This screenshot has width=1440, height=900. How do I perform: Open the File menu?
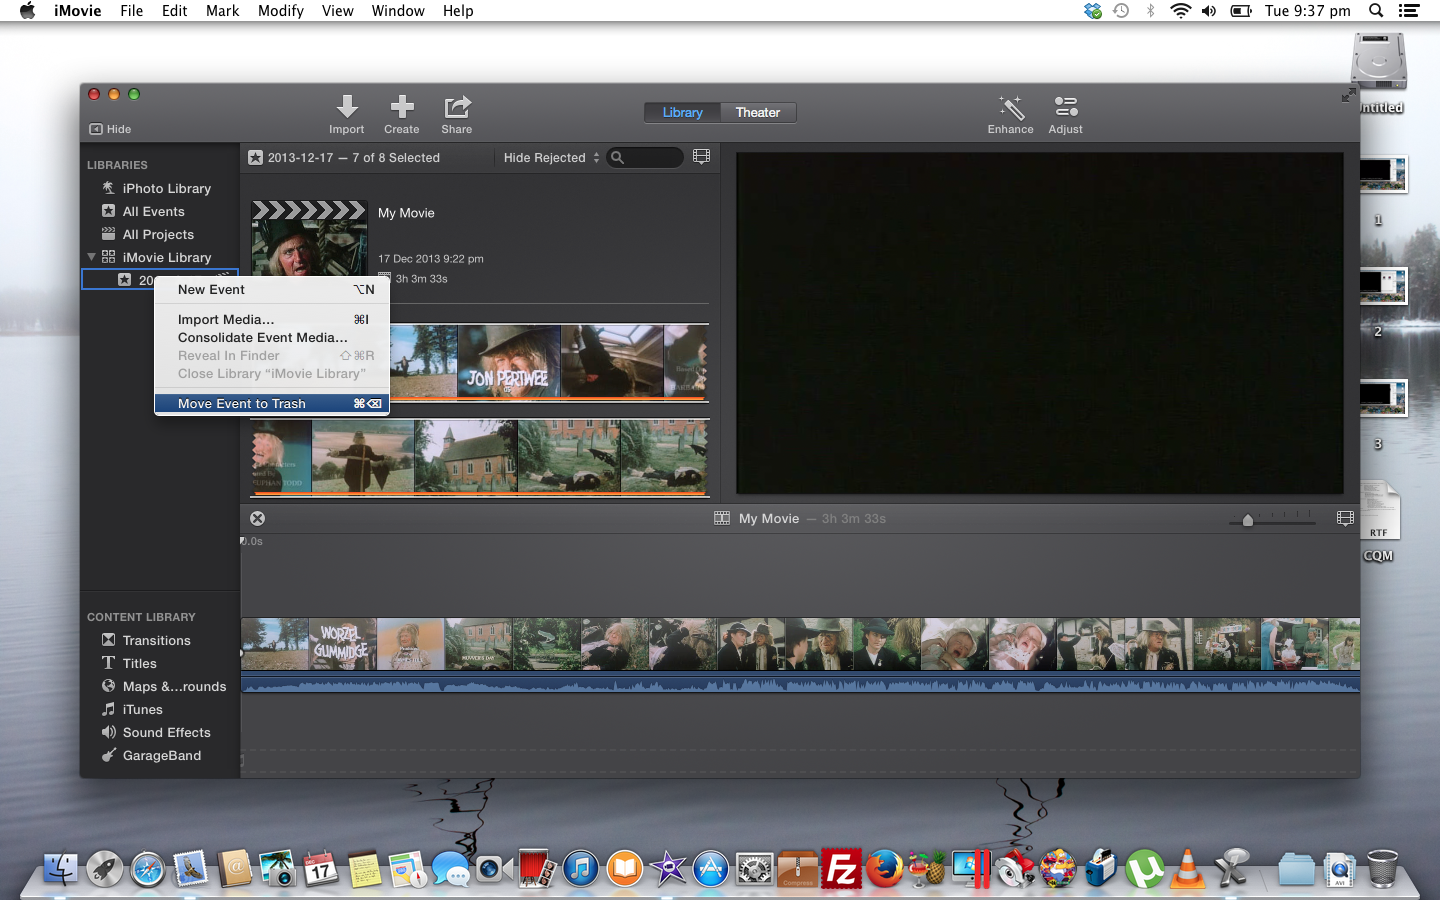coord(131,11)
